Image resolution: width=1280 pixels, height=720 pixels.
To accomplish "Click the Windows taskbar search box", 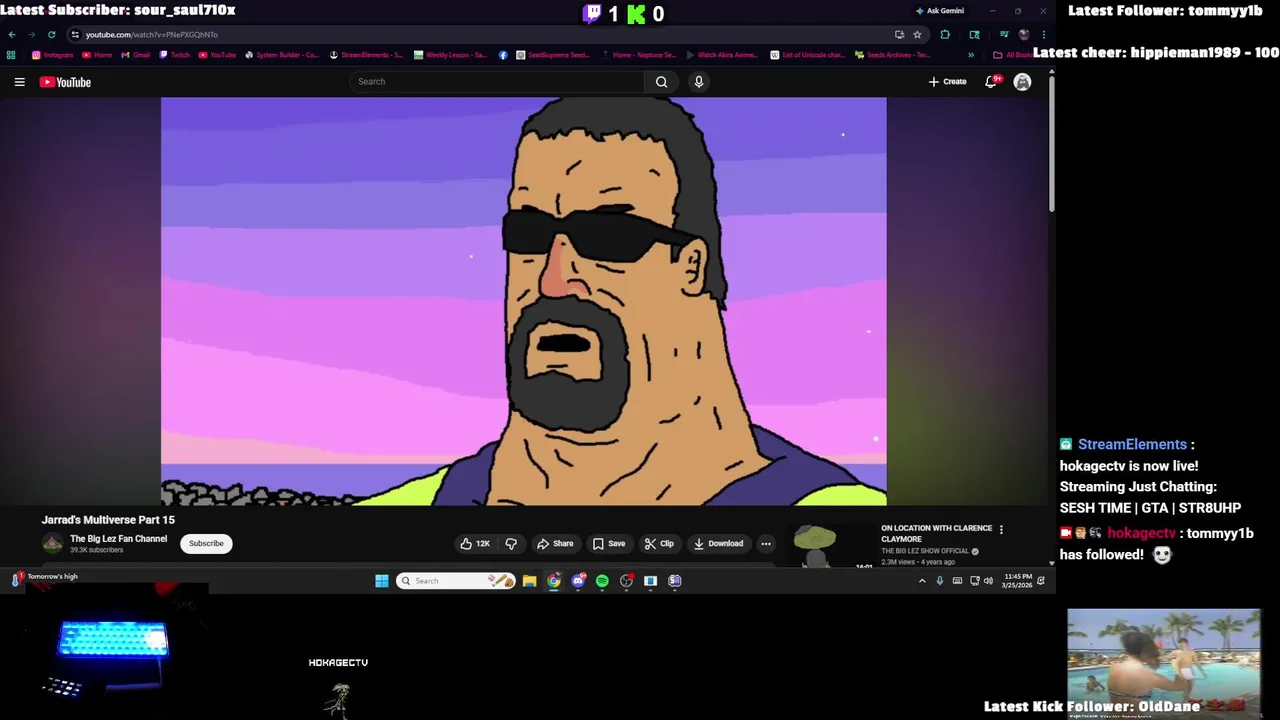I will [x=456, y=581].
